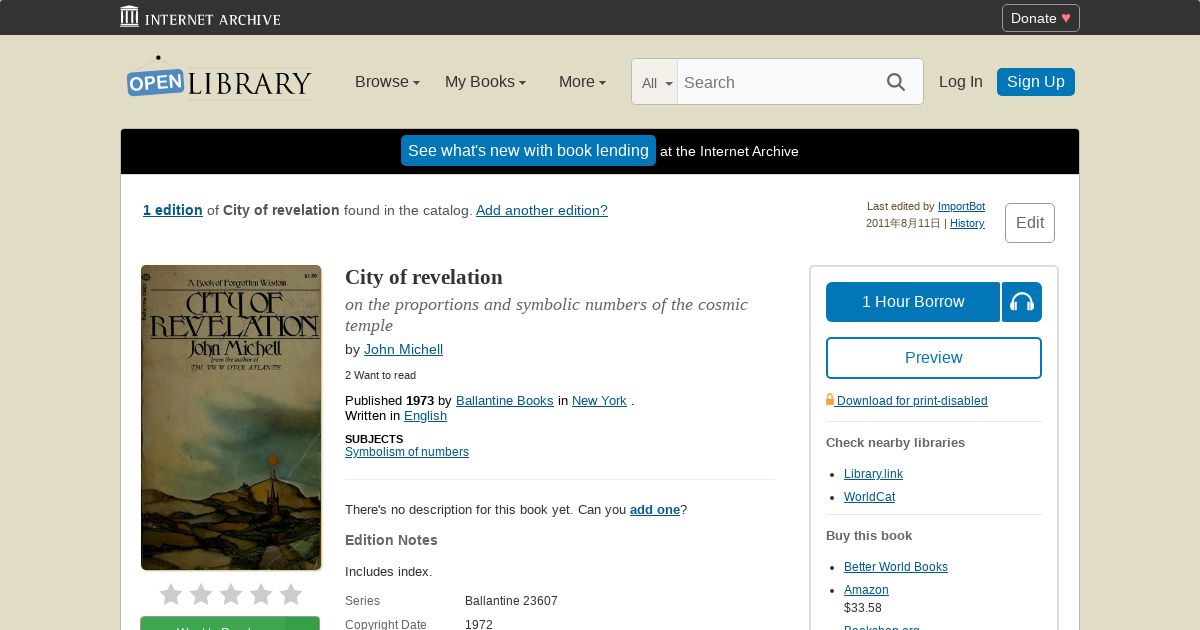Open the Amazon buy link
1200x630 pixels.
click(866, 590)
